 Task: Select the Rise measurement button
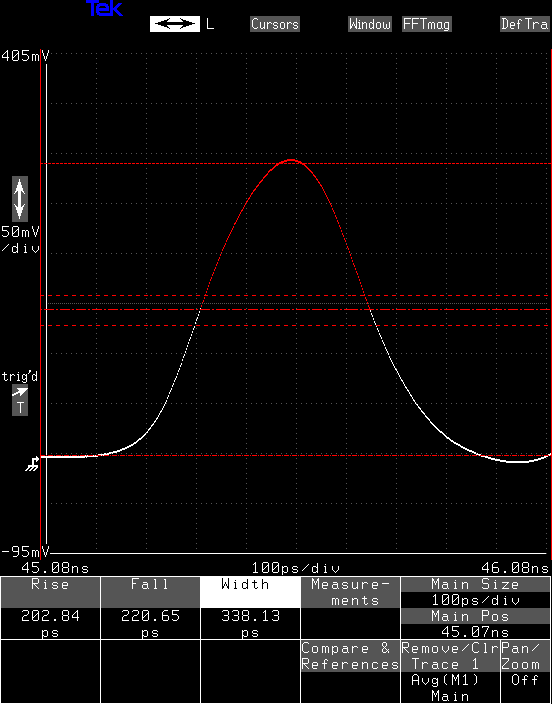click(x=50, y=592)
